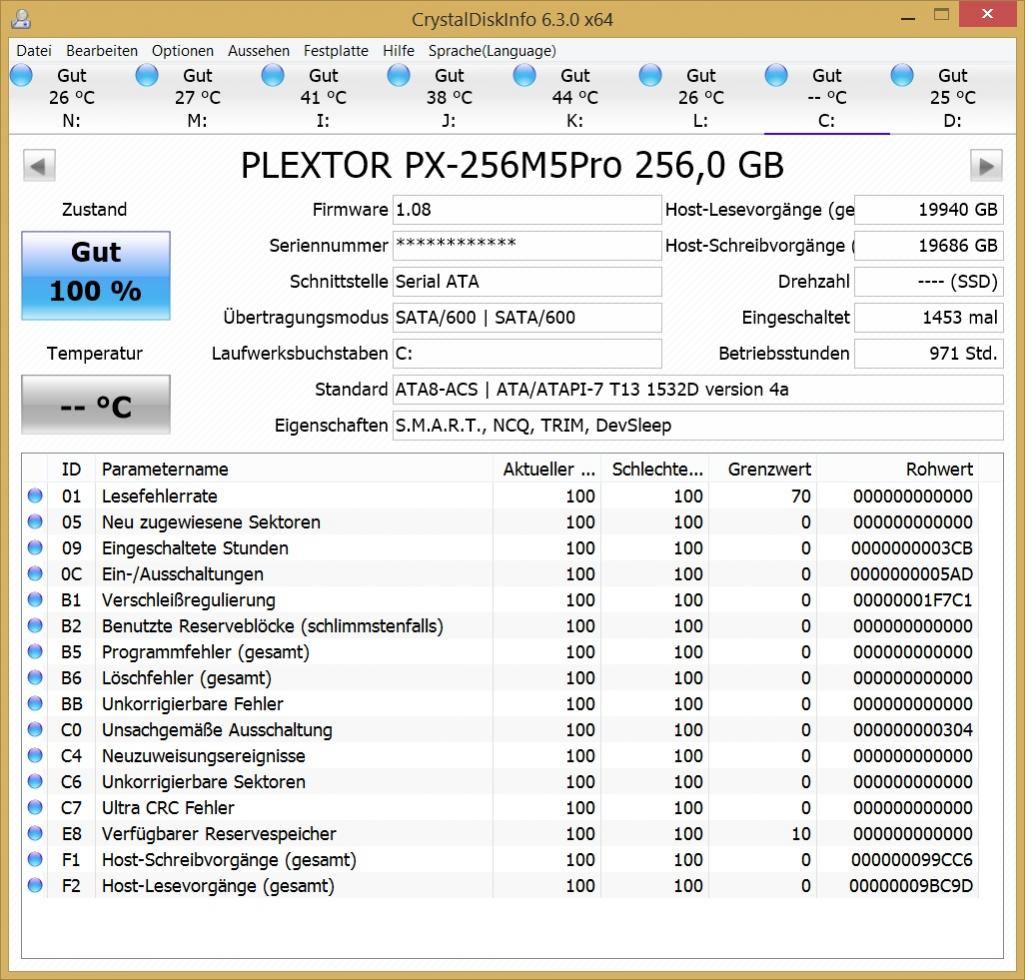Click the blue status orb for drive L:
This screenshot has height=980, width=1025.
[650, 75]
